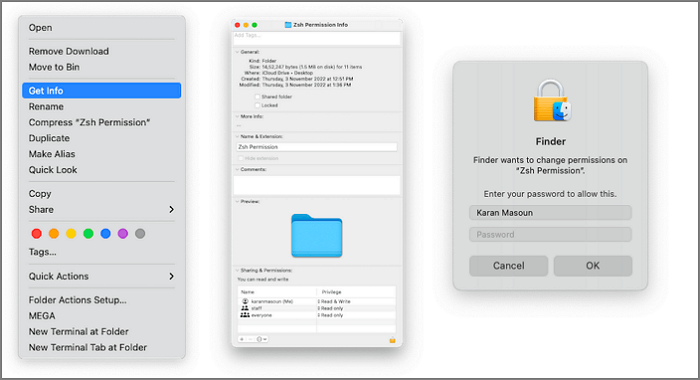Open the action gear menu below the permissions list
This screenshot has height=380, width=700.
tap(262, 339)
